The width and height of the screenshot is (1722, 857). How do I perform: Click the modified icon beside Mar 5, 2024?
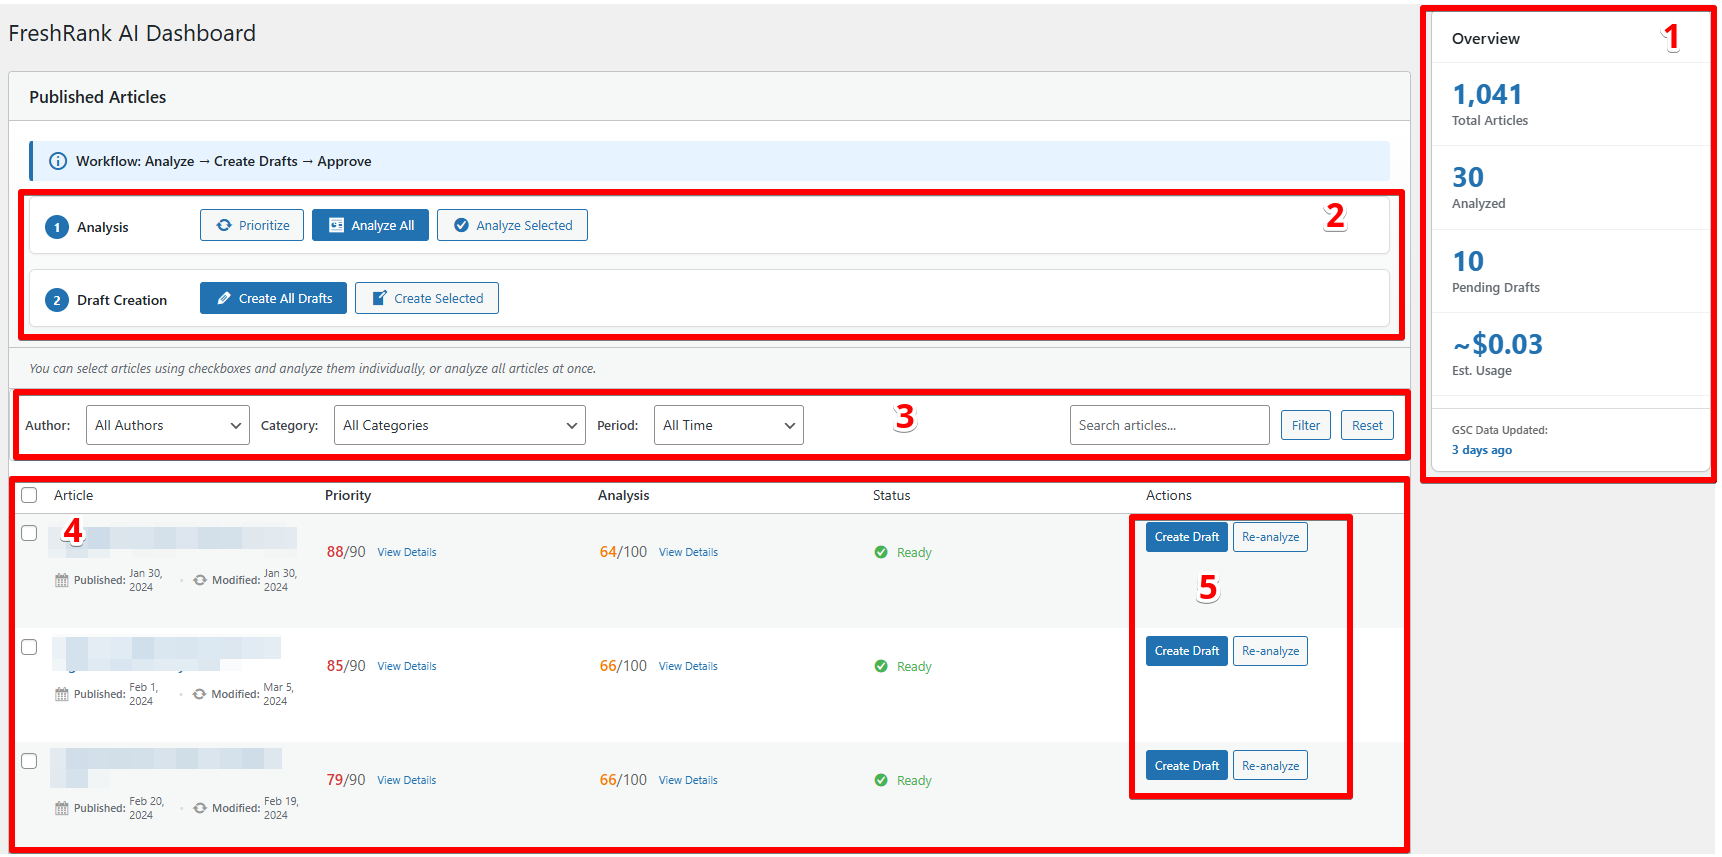(x=199, y=694)
